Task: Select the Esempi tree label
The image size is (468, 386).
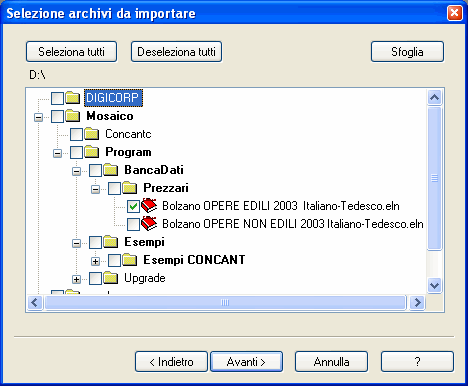Action: 144,242
